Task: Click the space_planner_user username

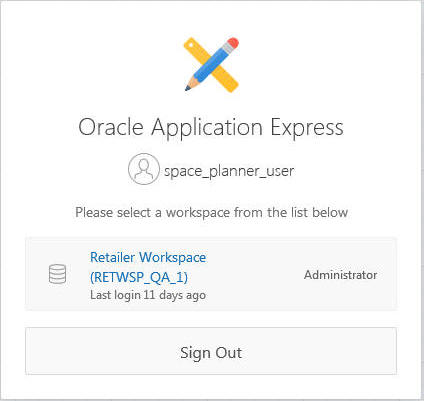Action: point(229,171)
